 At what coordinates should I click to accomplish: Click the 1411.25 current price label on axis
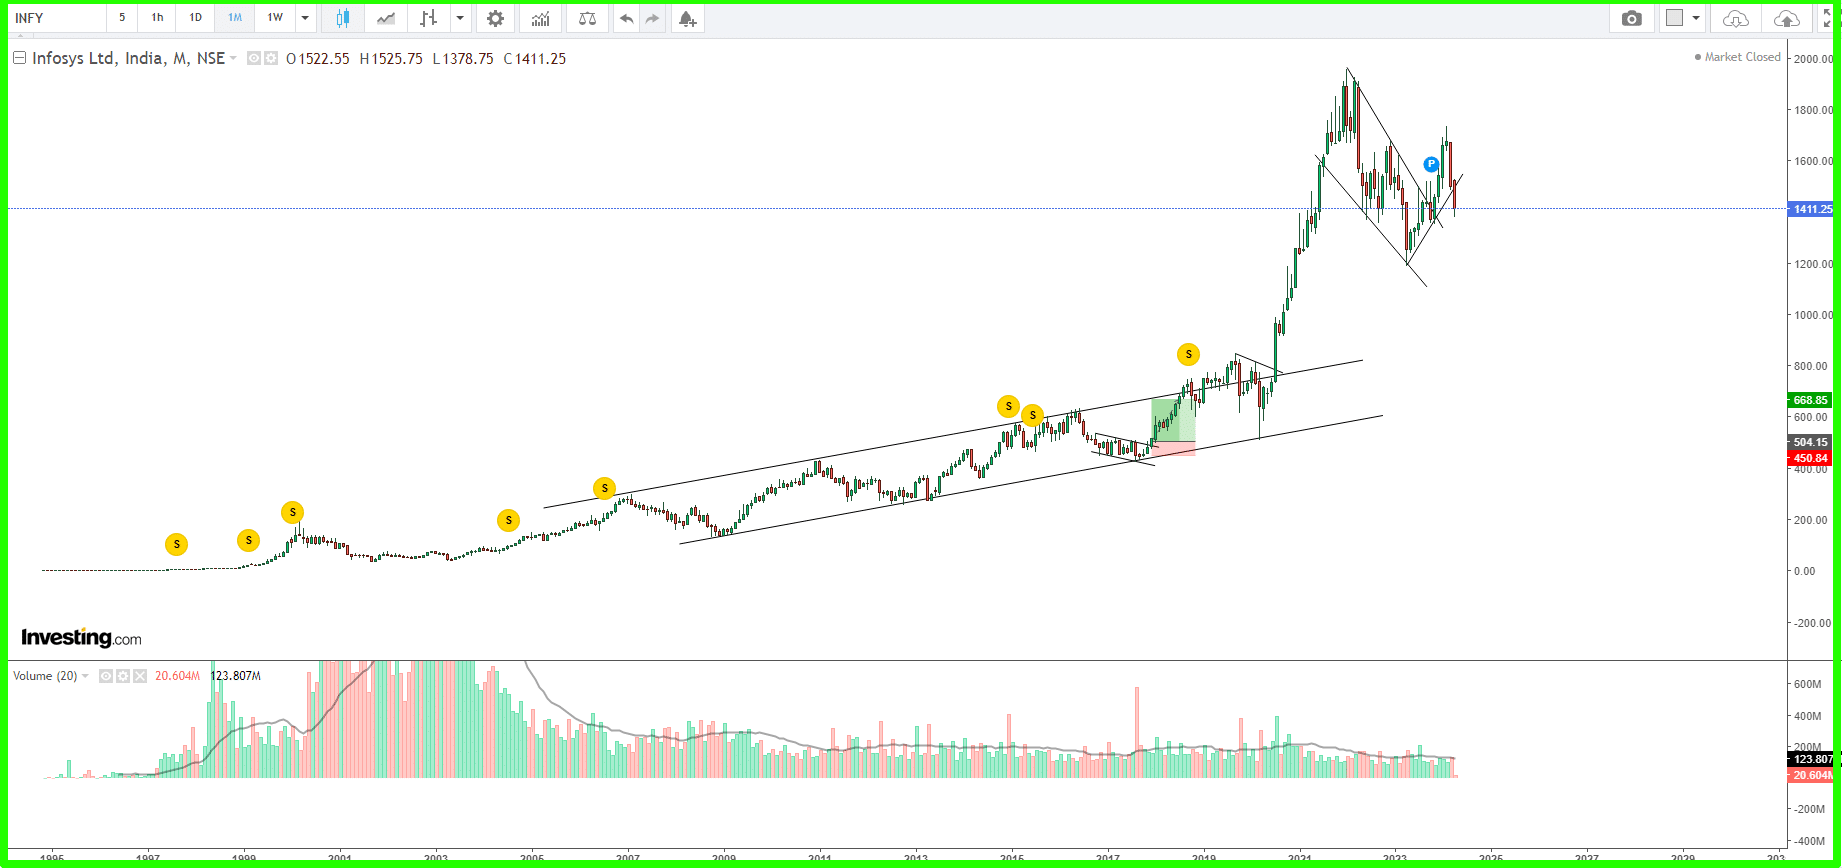point(1811,209)
